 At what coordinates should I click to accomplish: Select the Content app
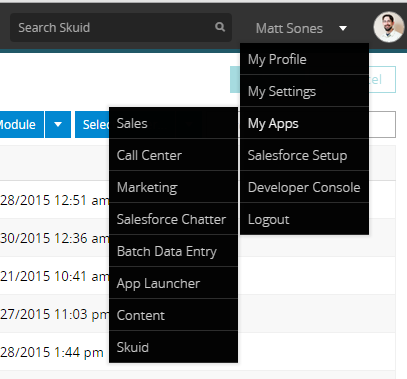173,315
